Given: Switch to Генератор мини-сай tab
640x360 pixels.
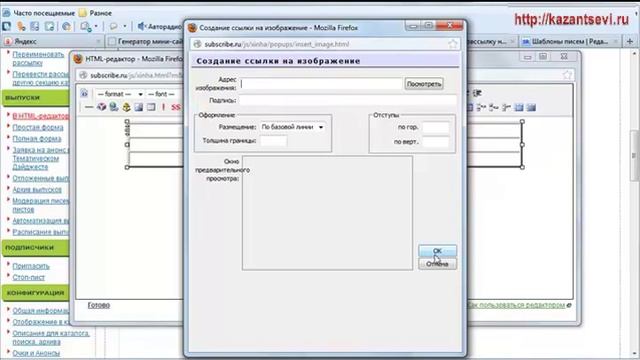Looking at the screenshot, I should coord(145,41).
